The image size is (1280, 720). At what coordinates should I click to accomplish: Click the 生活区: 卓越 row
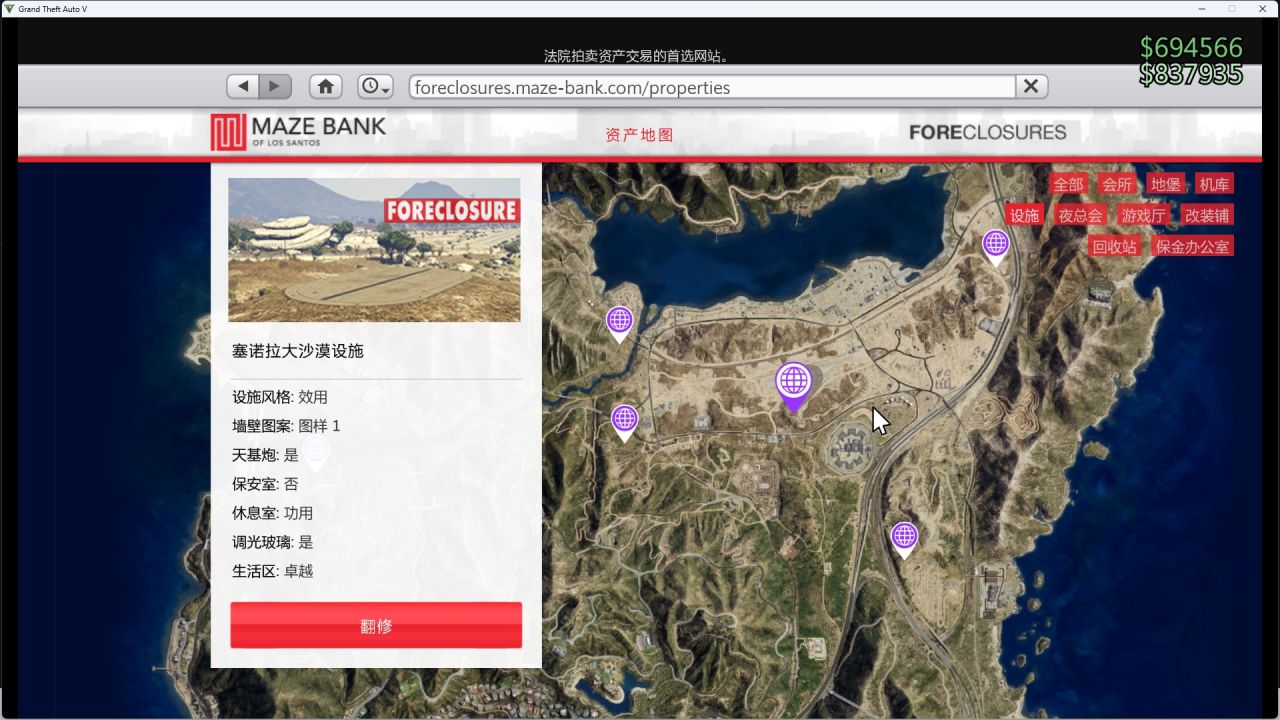tap(272, 571)
